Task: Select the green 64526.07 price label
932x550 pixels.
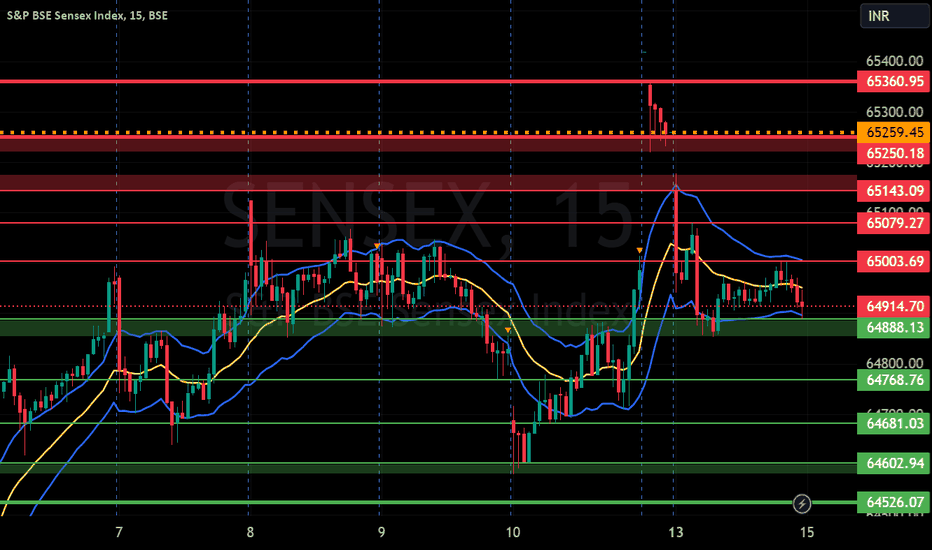Action: [x=893, y=502]
